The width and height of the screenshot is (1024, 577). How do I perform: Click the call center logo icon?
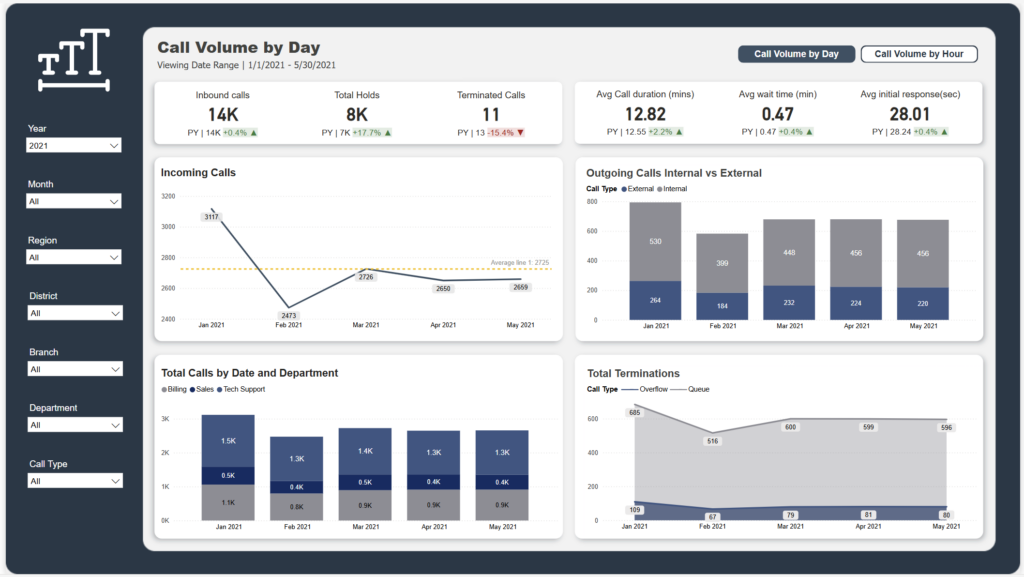[73, 61]
